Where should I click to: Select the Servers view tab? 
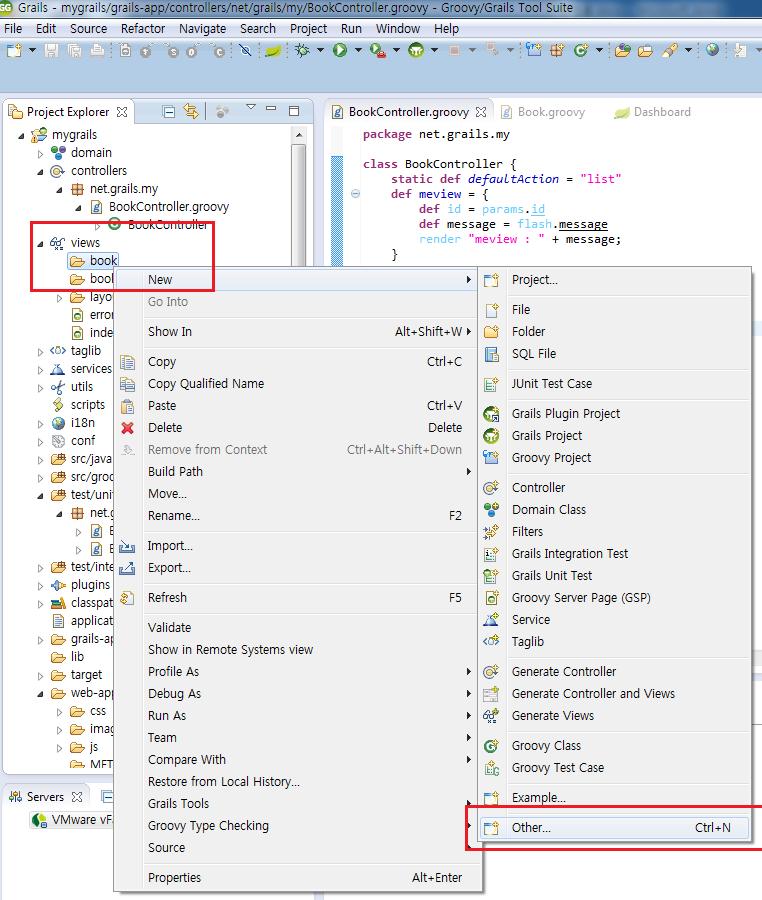click(x=45, y=797)
